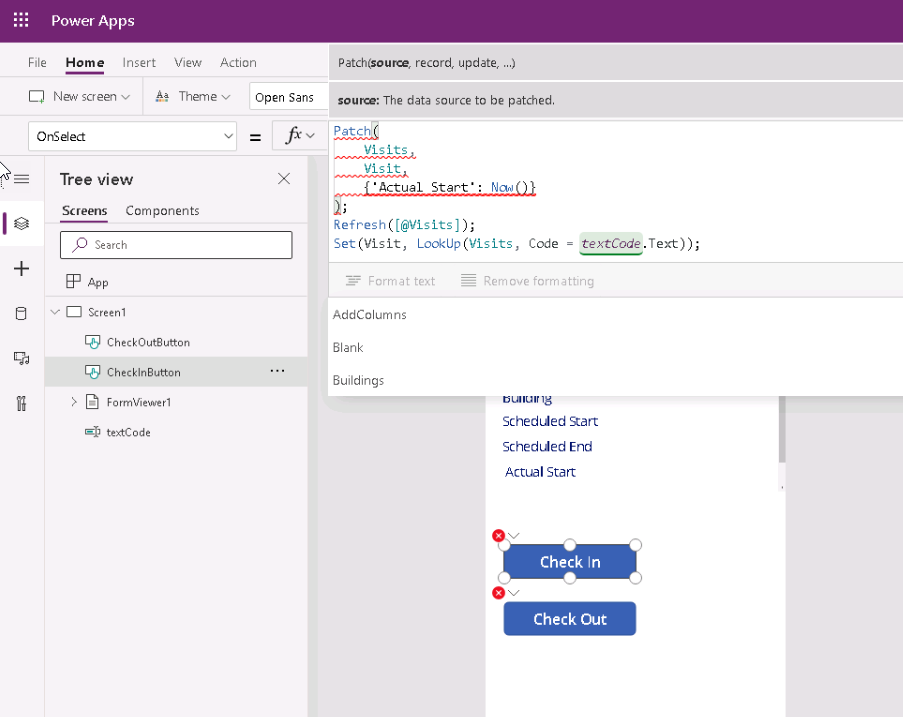Image resolution: width=903 pixels, height=717 pixels.
Task: Toggle the hamburger menu in left rail
Action: [22, 179]
